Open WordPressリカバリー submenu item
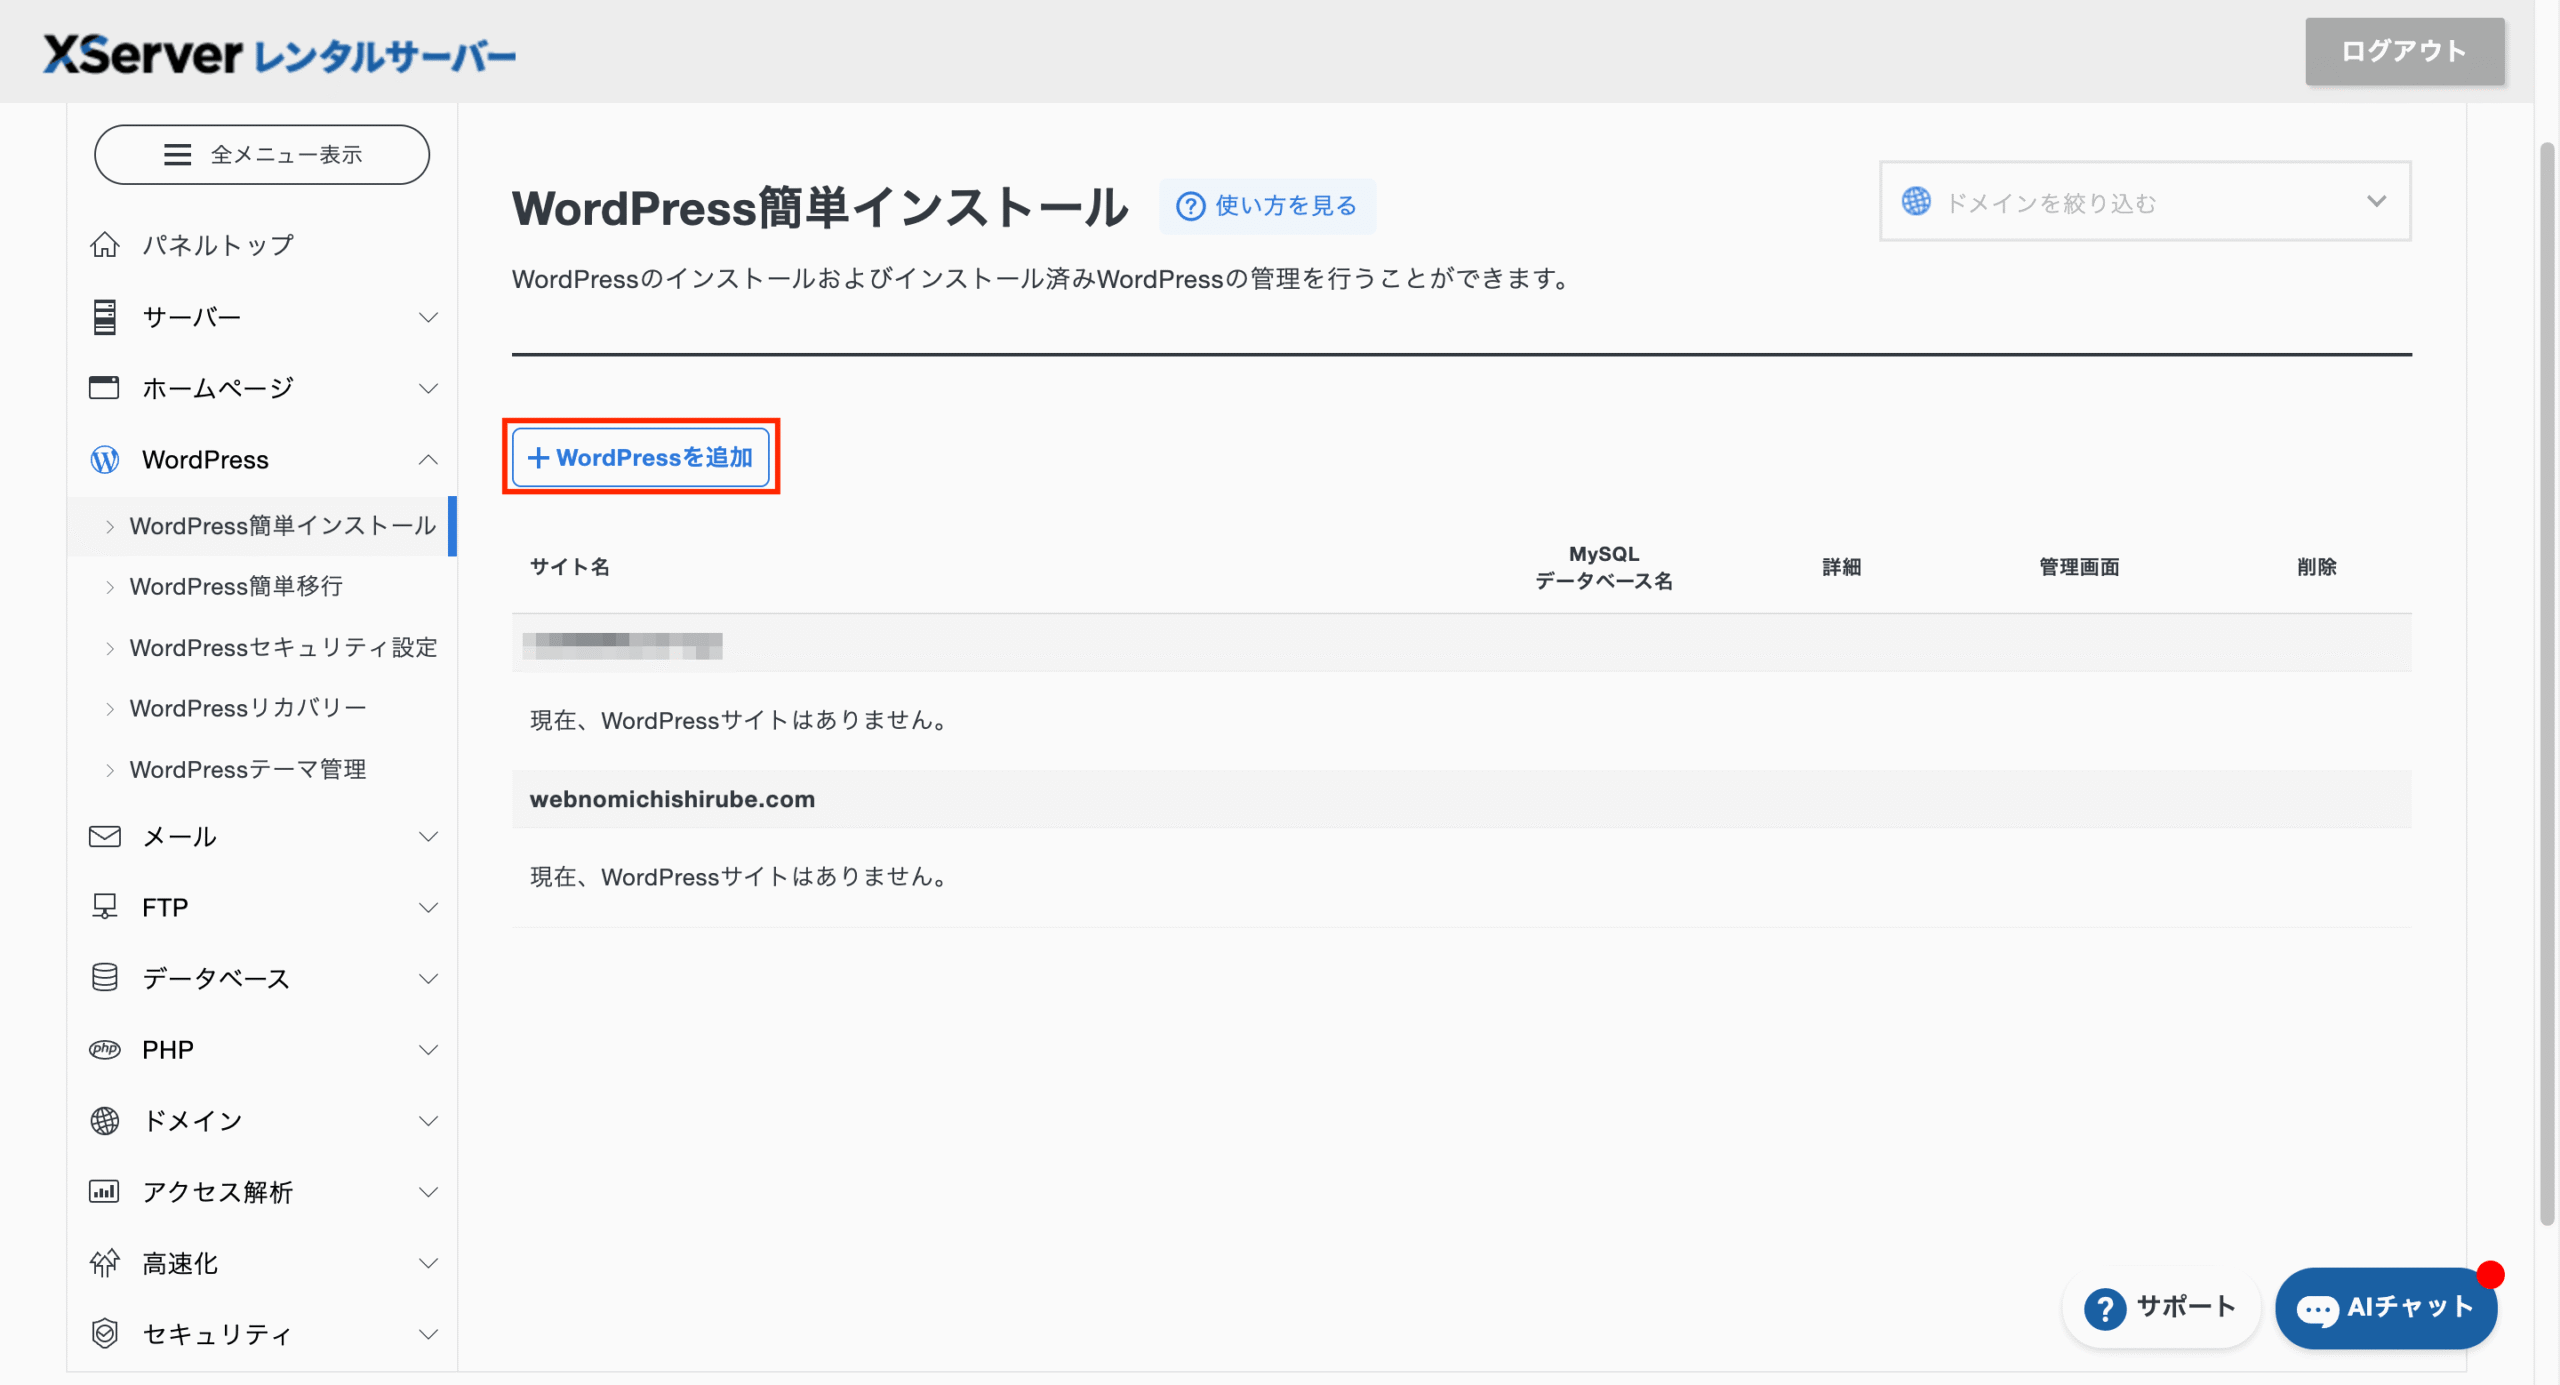This screenshot has height=1385, width=2560. (262, 709)
